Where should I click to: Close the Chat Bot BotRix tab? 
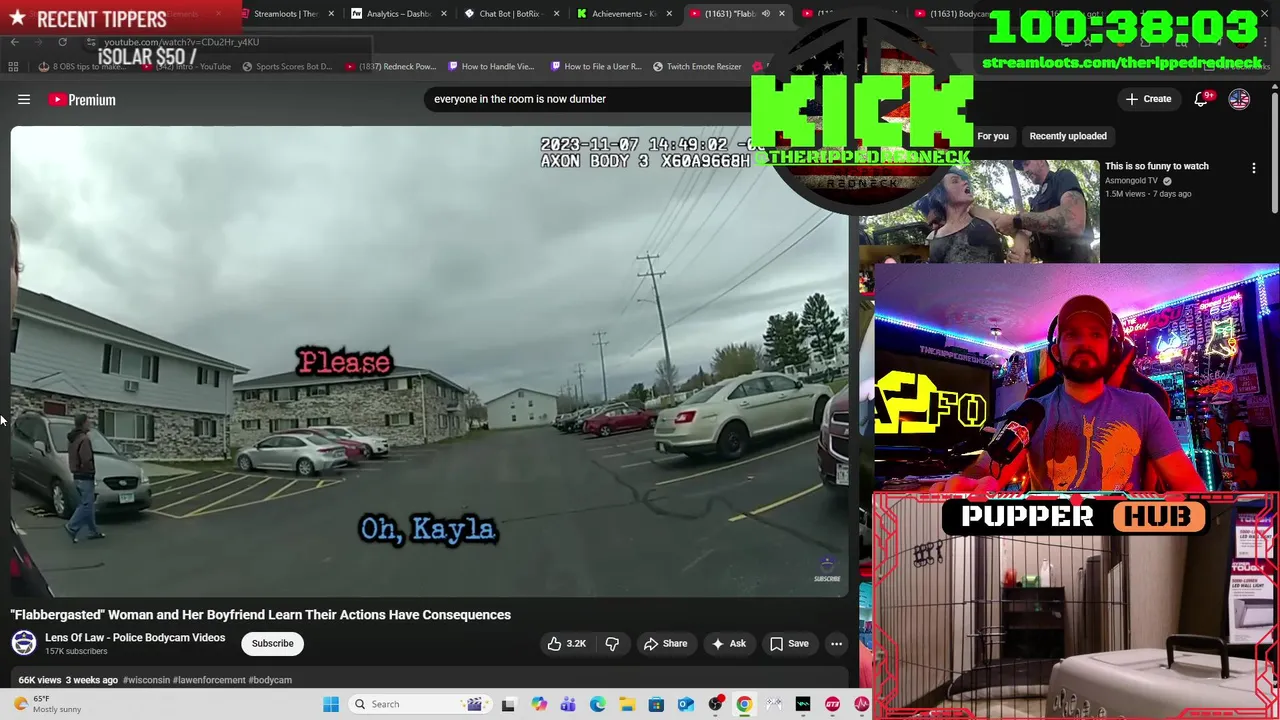point(555,14)
